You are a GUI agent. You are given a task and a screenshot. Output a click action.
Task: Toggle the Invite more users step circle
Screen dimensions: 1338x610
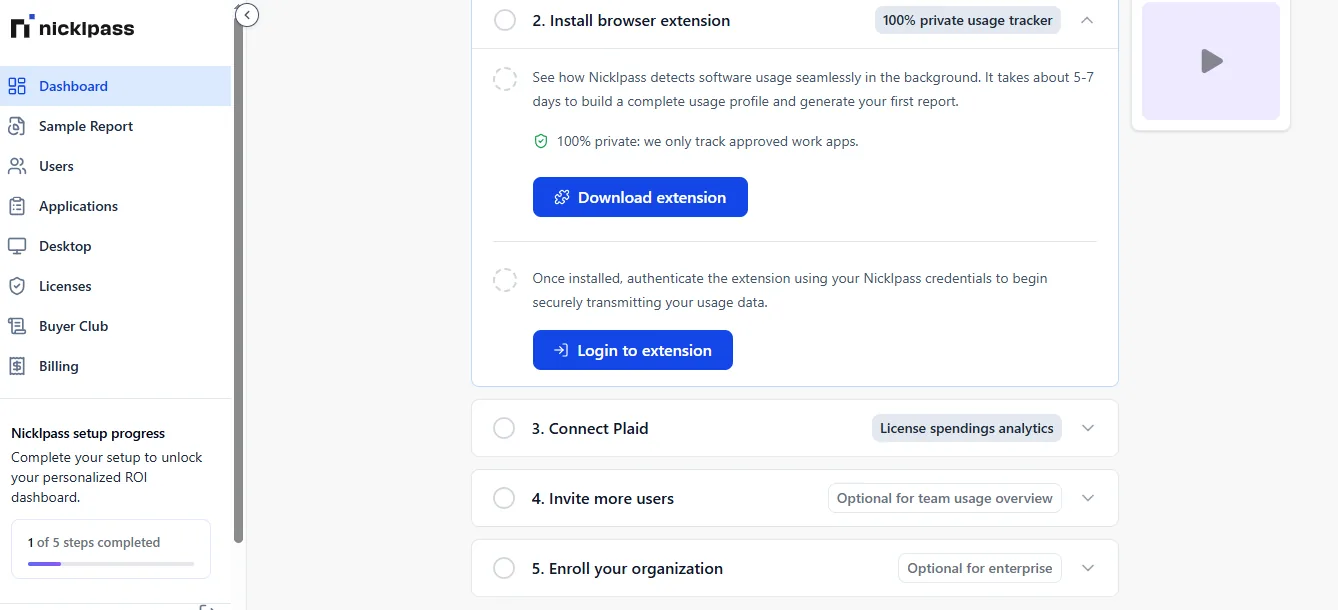(x=504, y=498)
